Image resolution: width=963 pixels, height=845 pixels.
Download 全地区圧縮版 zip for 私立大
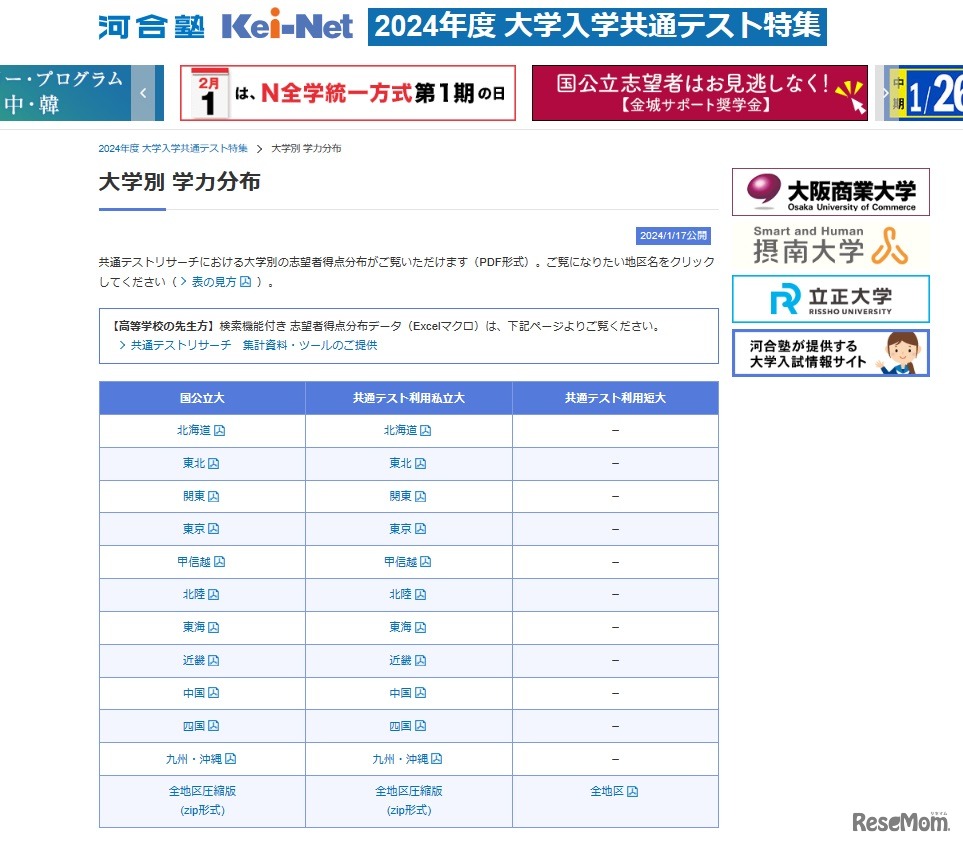point(409,801)
